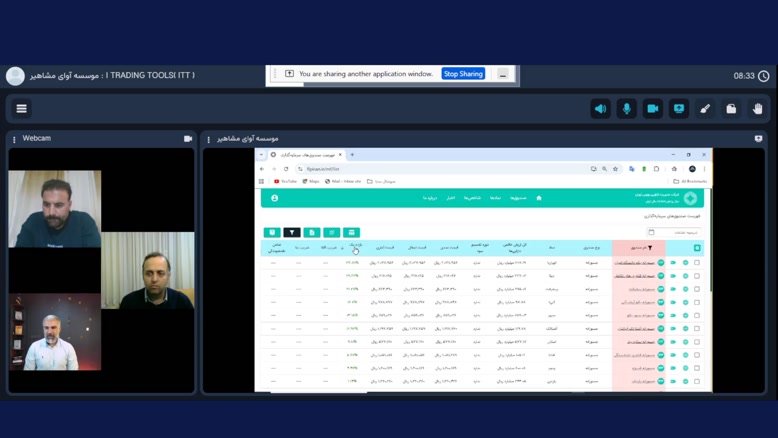778x438 pixels.
Task: Check the first row checkbox in the funds table
Action: coord(697,263)
